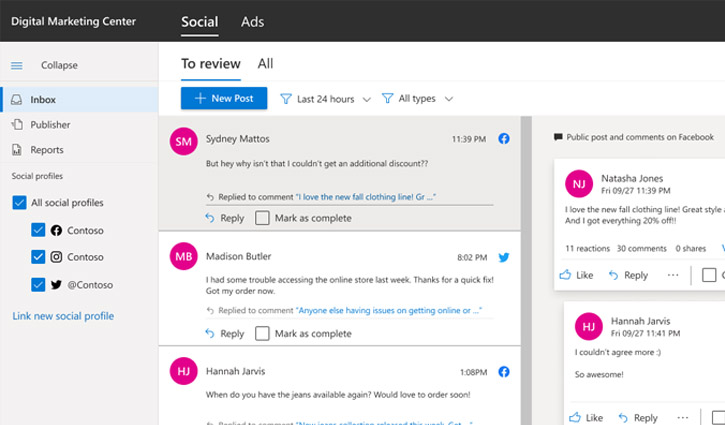Click the Facebook icon on Hannah Jarvis's message

[x=504, y=372]
